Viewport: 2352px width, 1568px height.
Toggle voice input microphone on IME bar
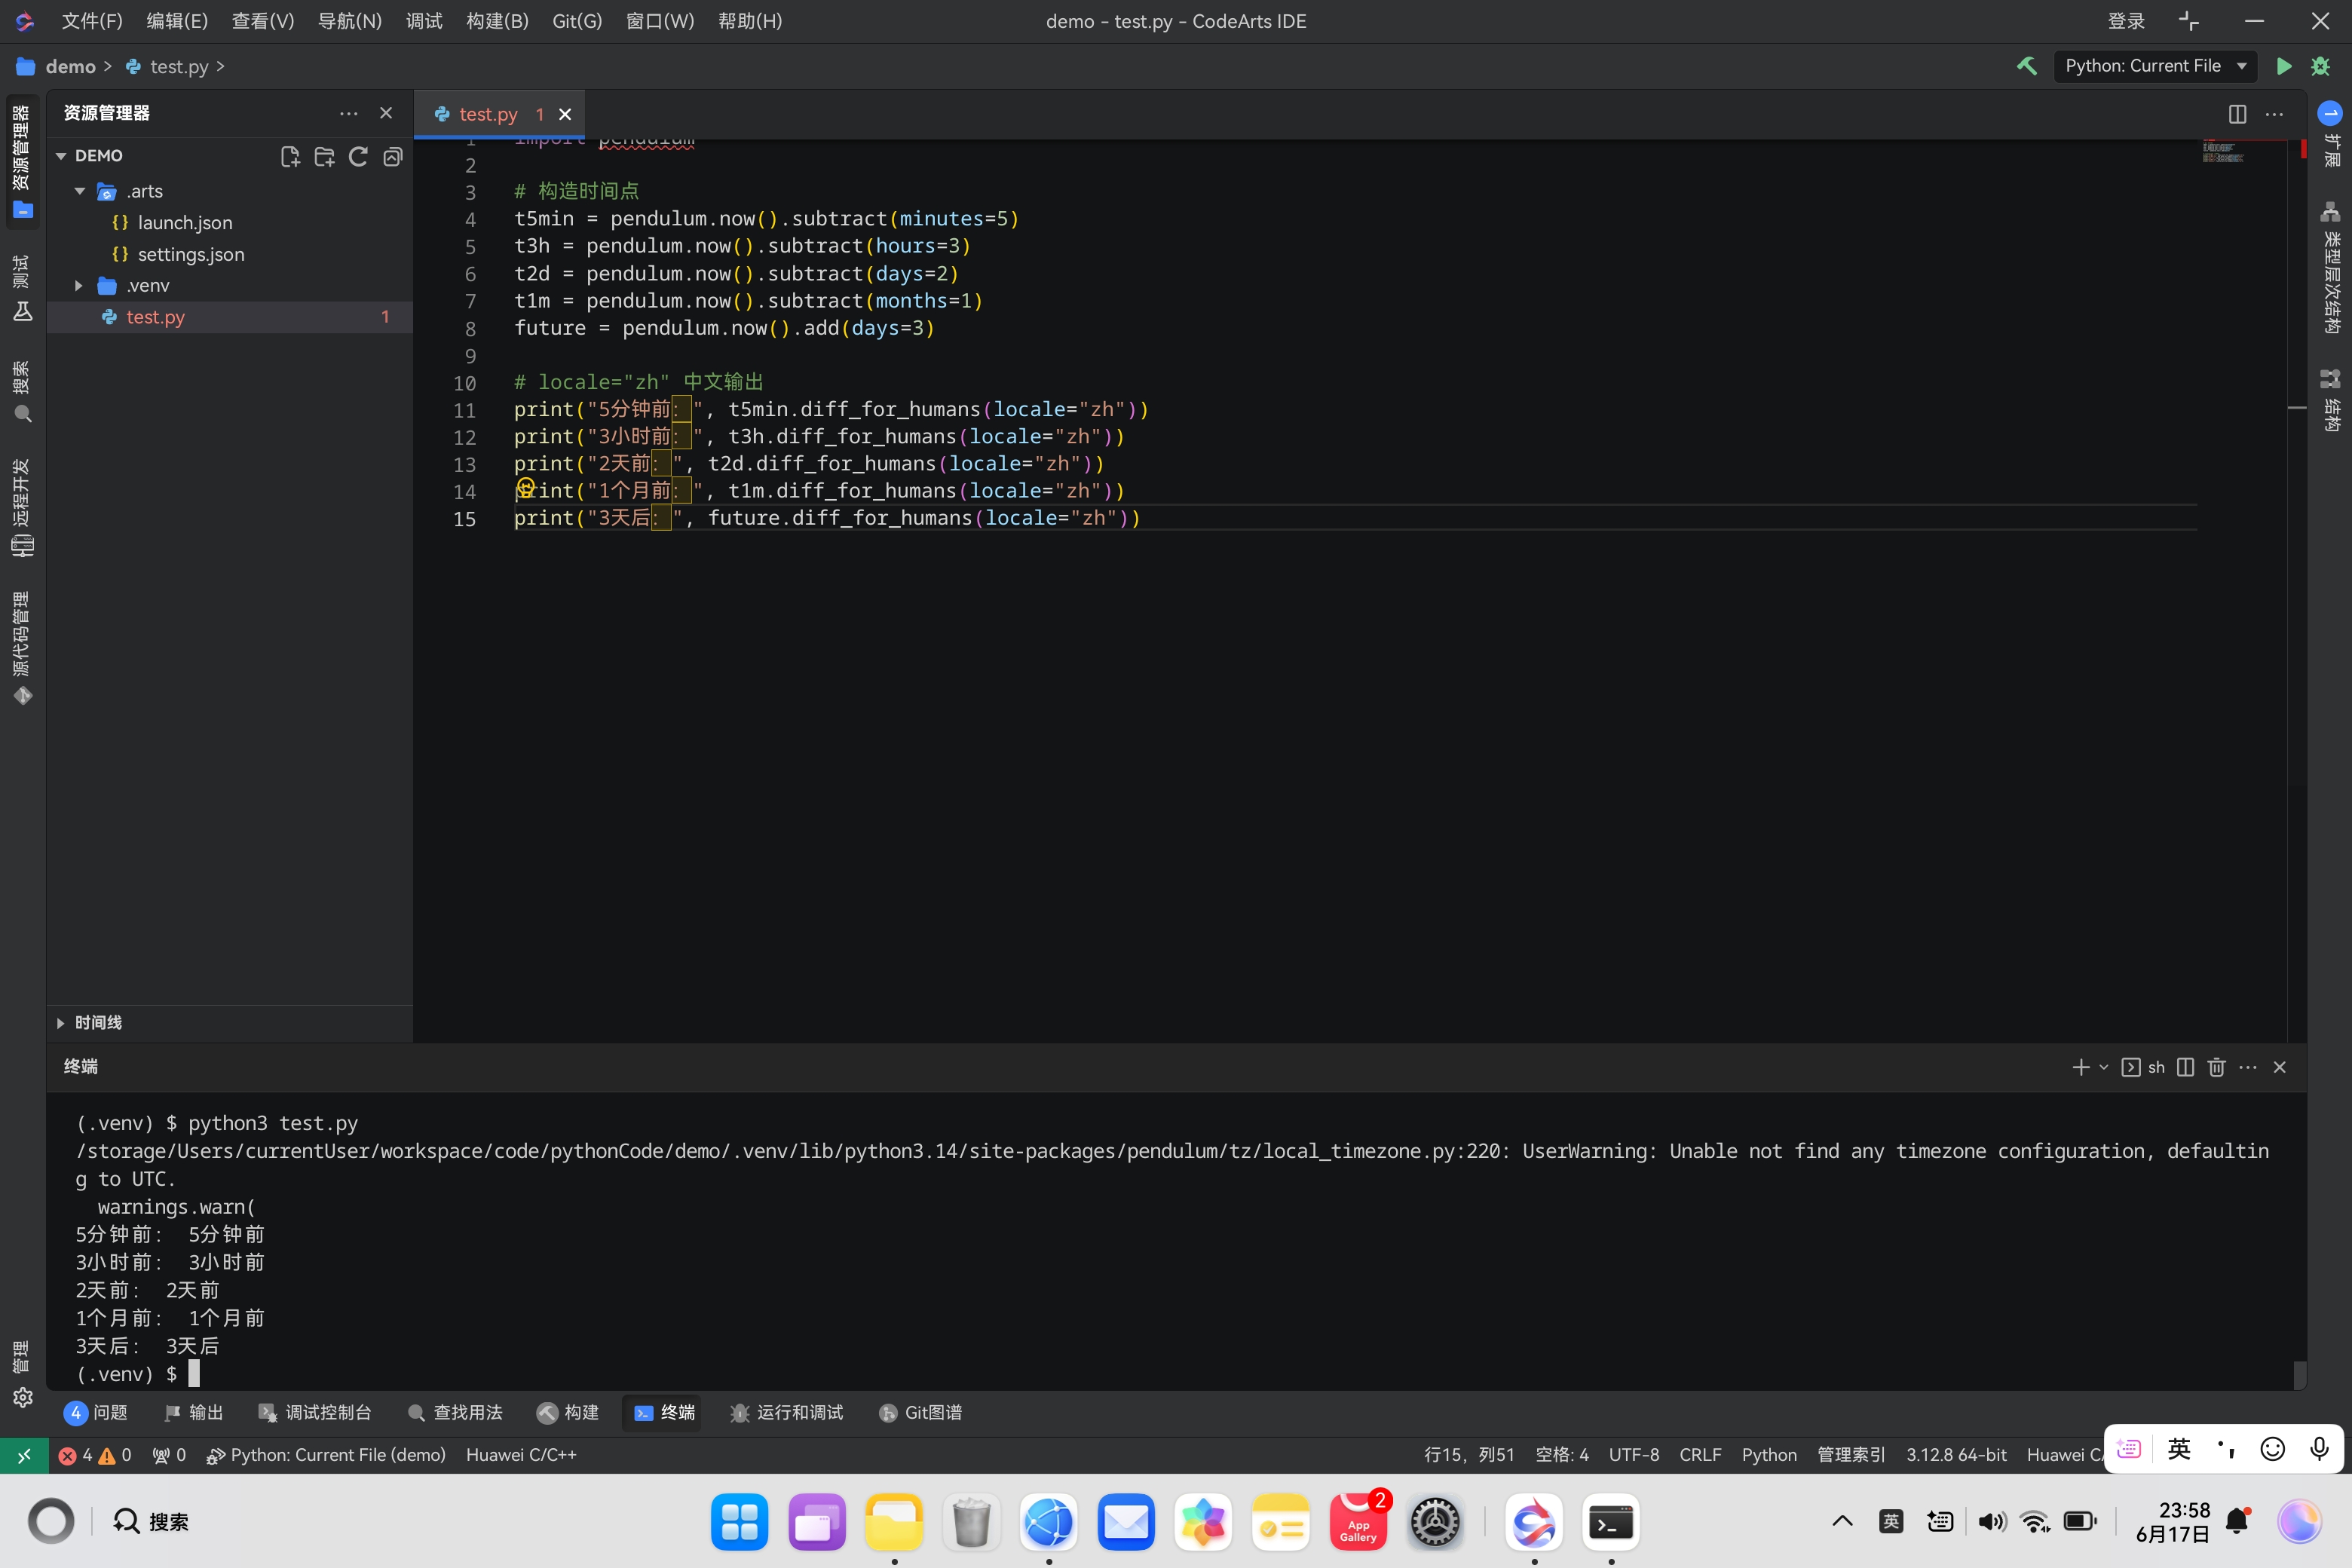(x=2319, y=1449)
